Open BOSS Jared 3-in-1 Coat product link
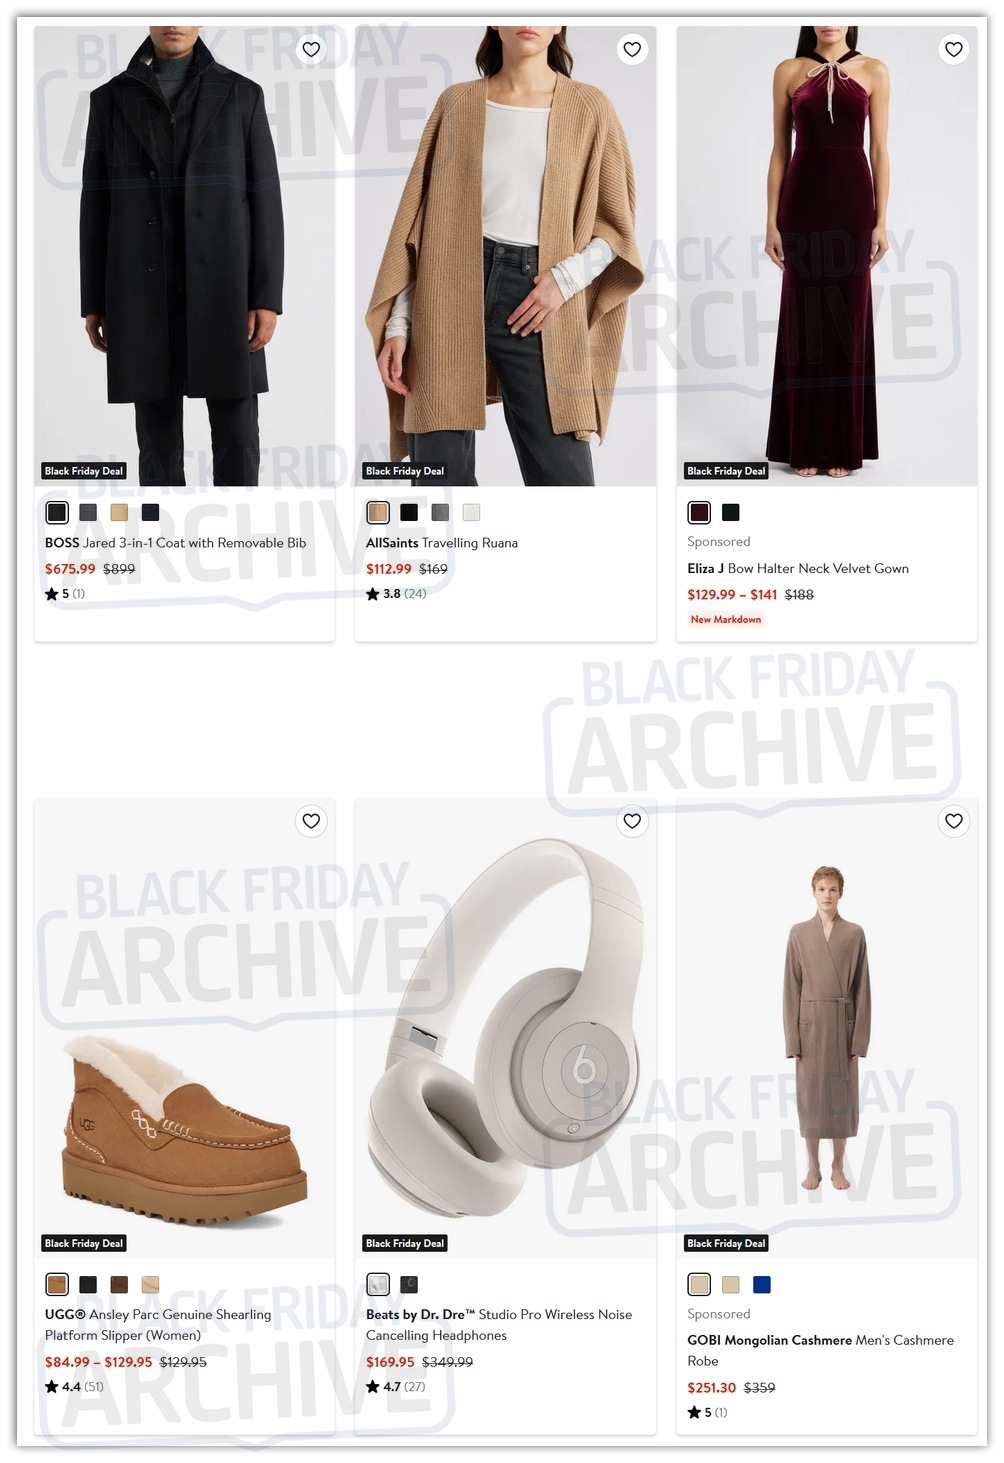The image size is (1004, 1463). click(x=175, y=543)
